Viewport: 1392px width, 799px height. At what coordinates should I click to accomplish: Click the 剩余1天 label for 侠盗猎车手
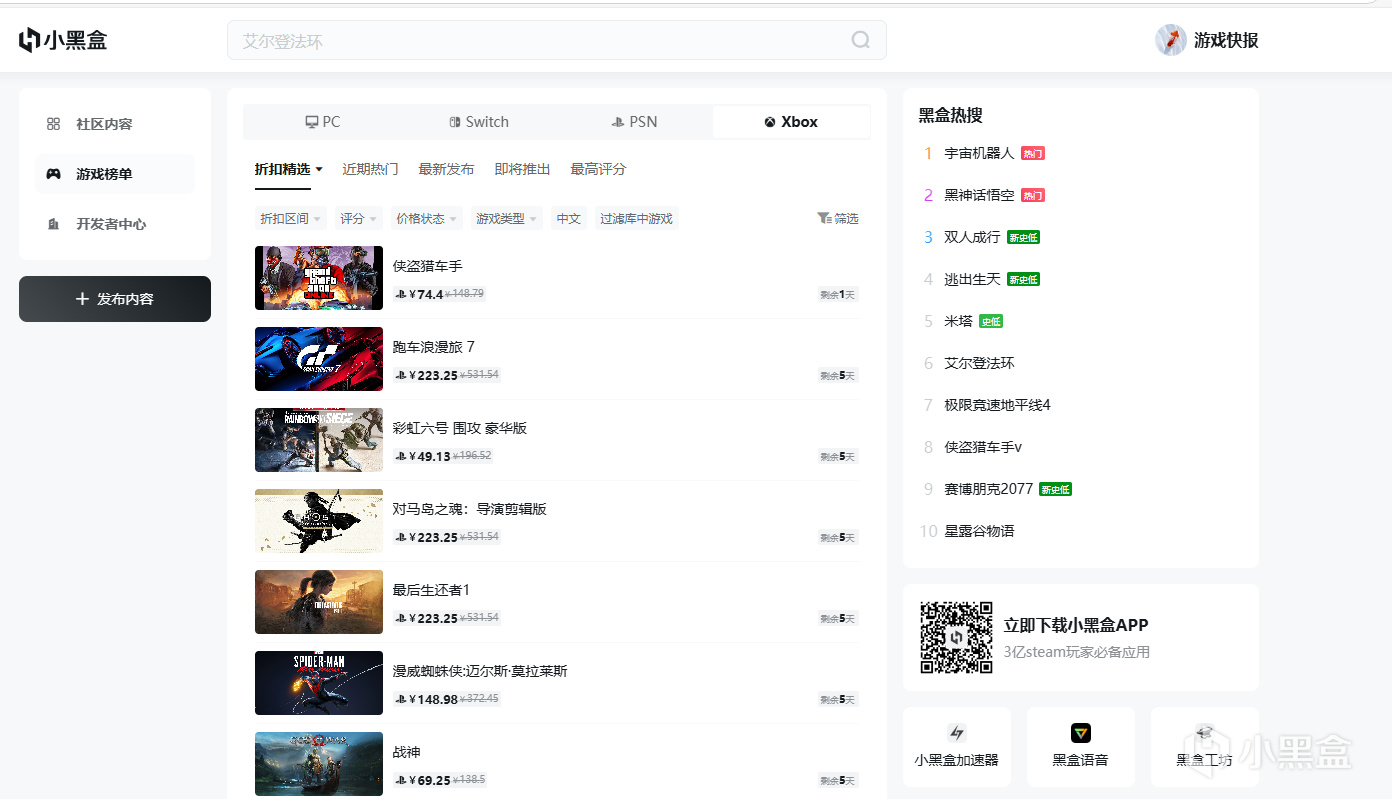pyautogui.click(x=838, y=294)
